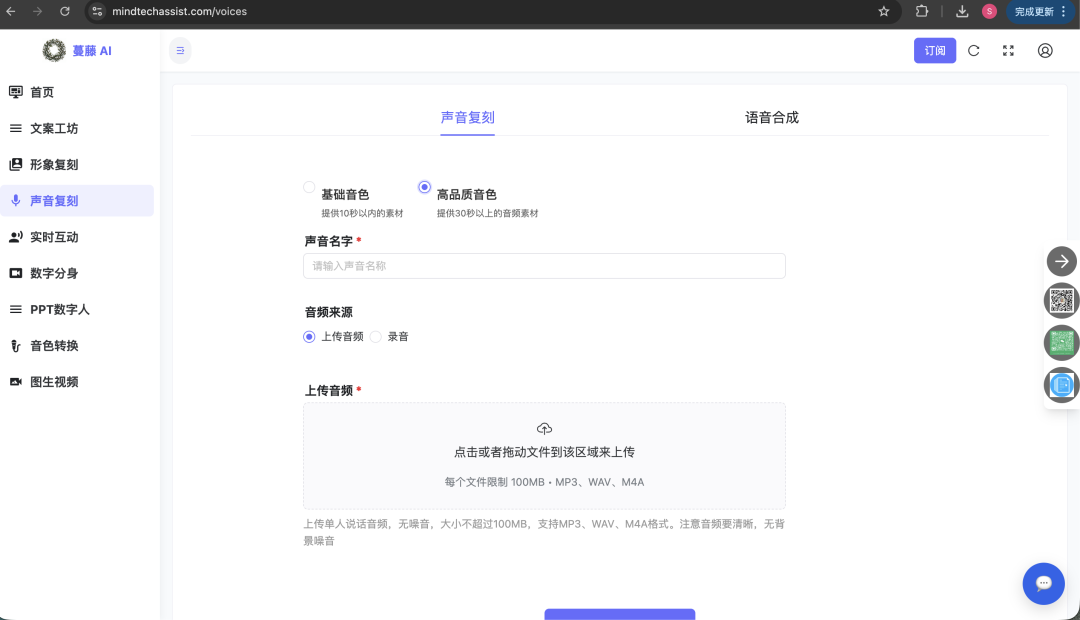Image resolution: width=1080 pixels, height=620 pixels.
Task: Expand the right-edge arrow panel
Action: click(1061, 261)
